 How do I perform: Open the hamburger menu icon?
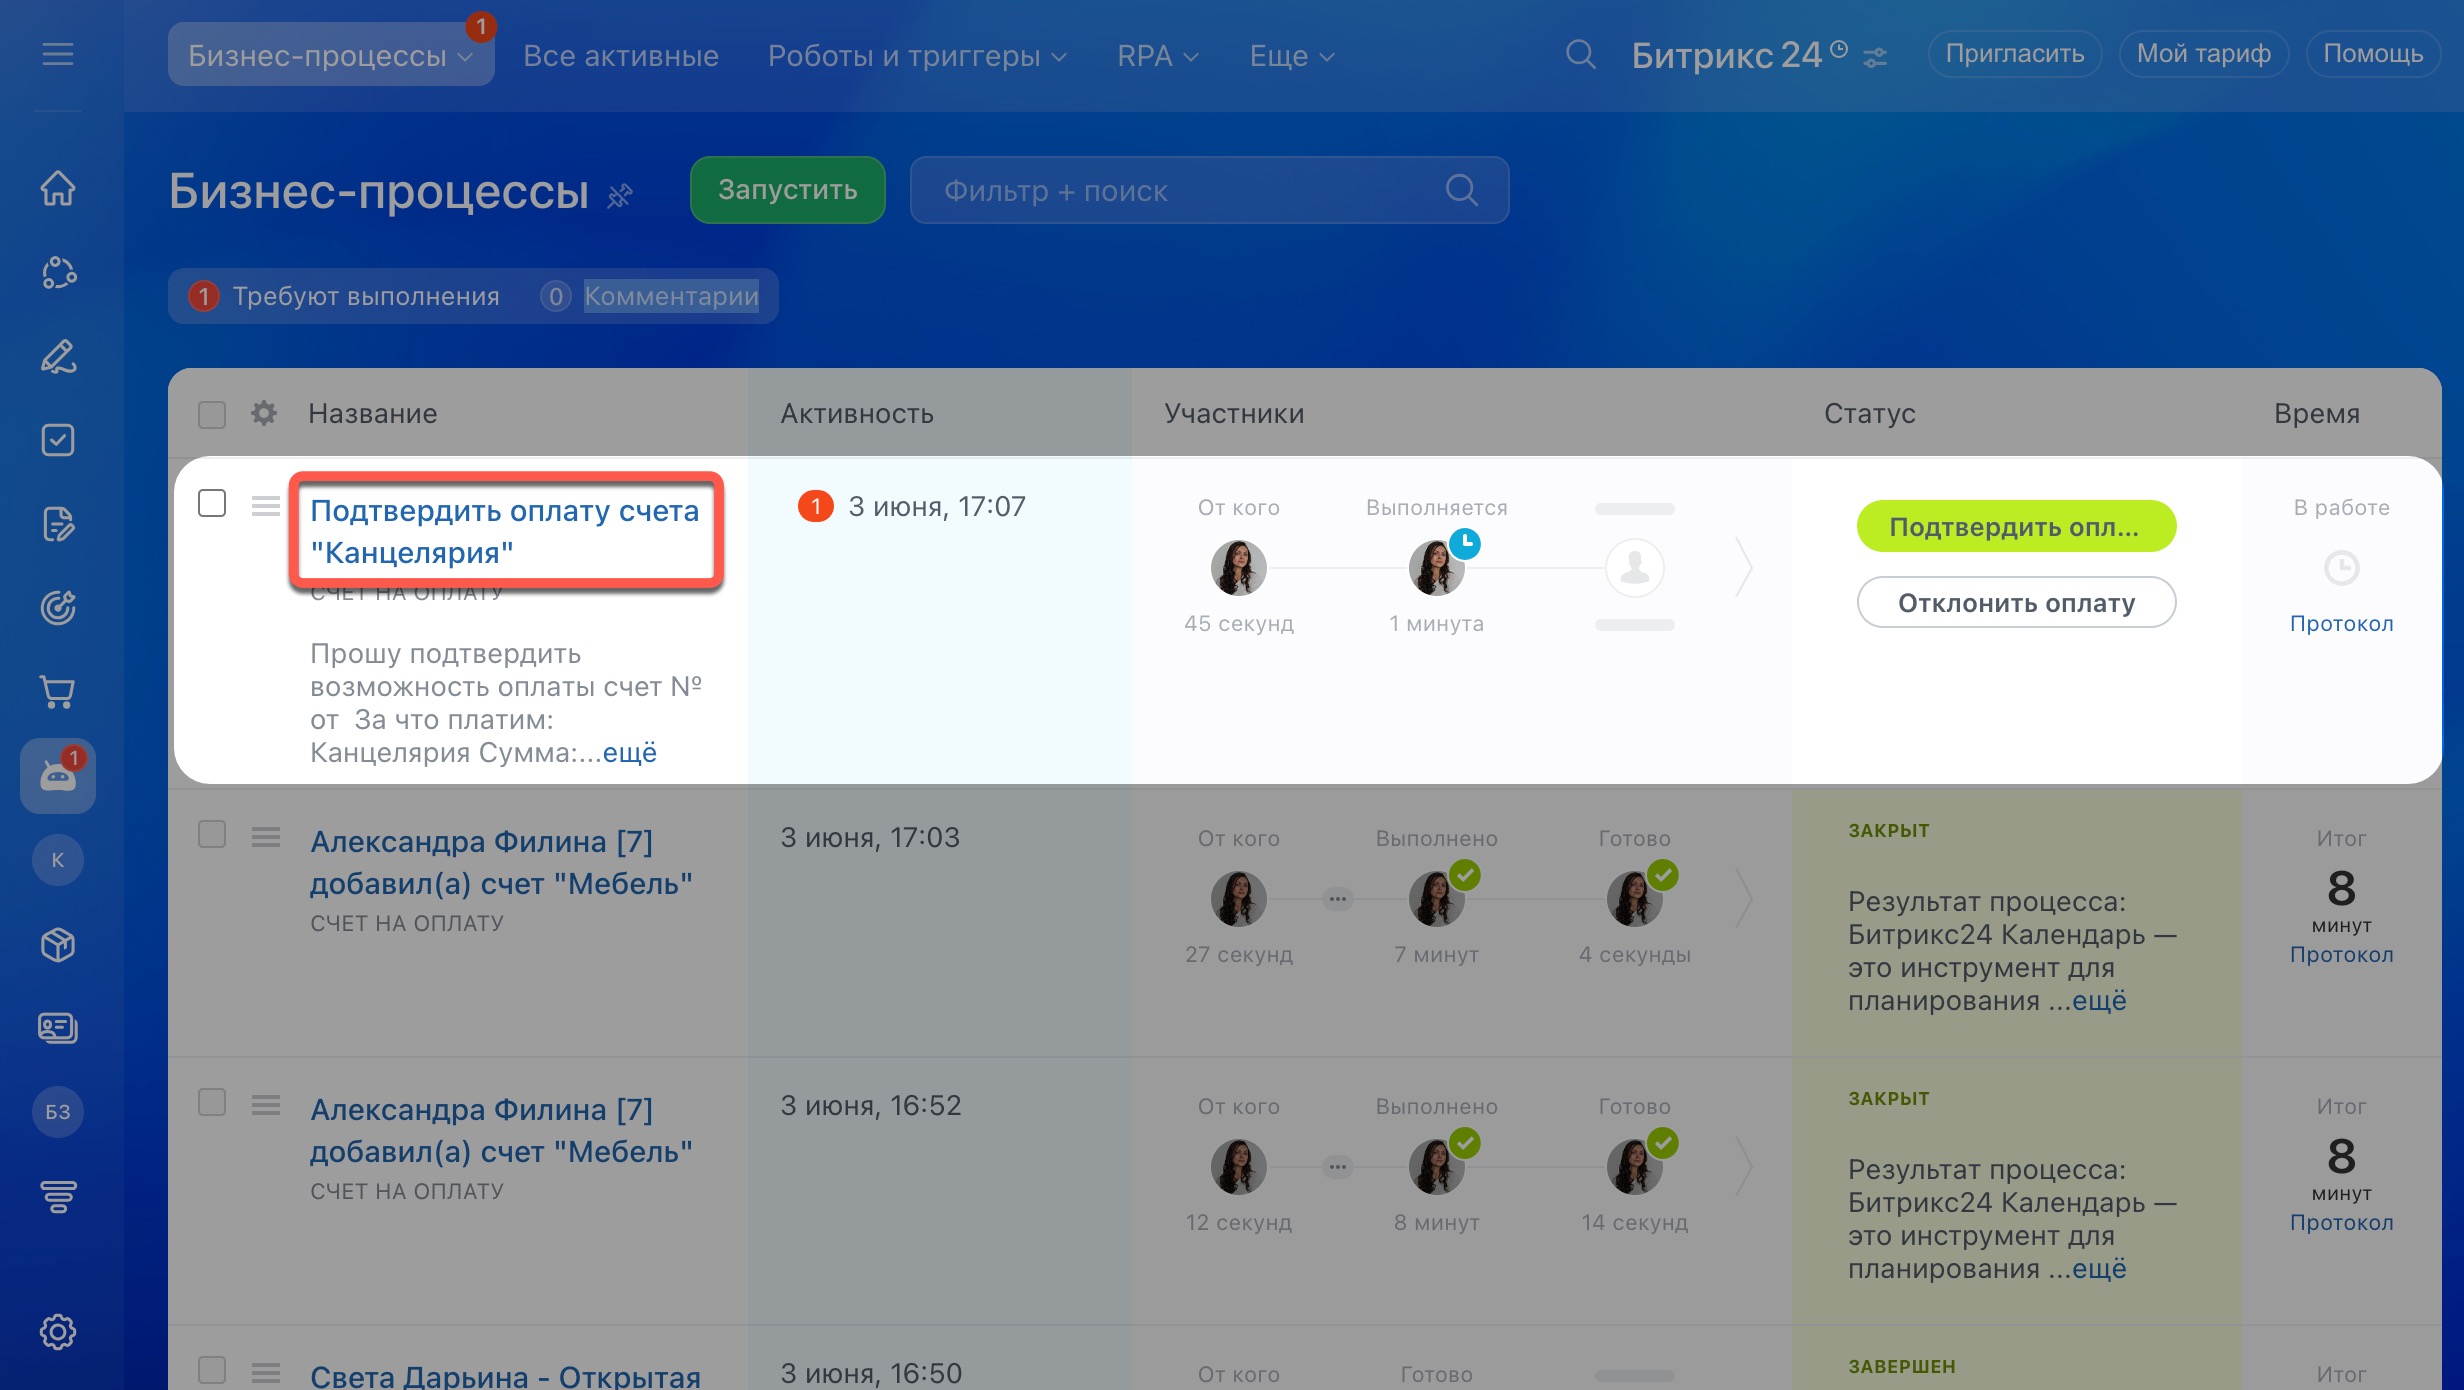[57, 54]
